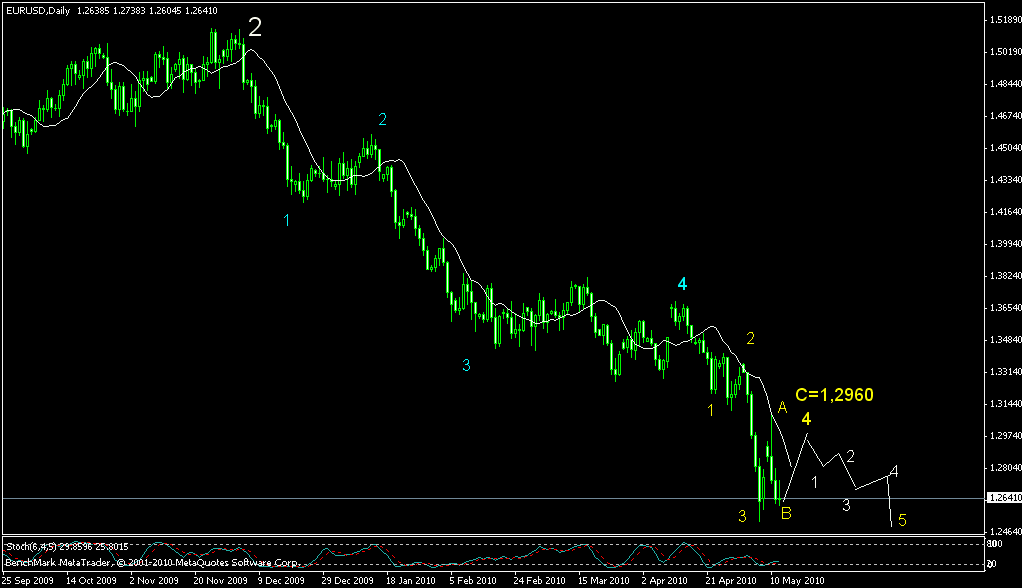Select the yellow C=1,2960 target annotation
The height and width of the screenshot is (588, 1022).
pos(834,394)
